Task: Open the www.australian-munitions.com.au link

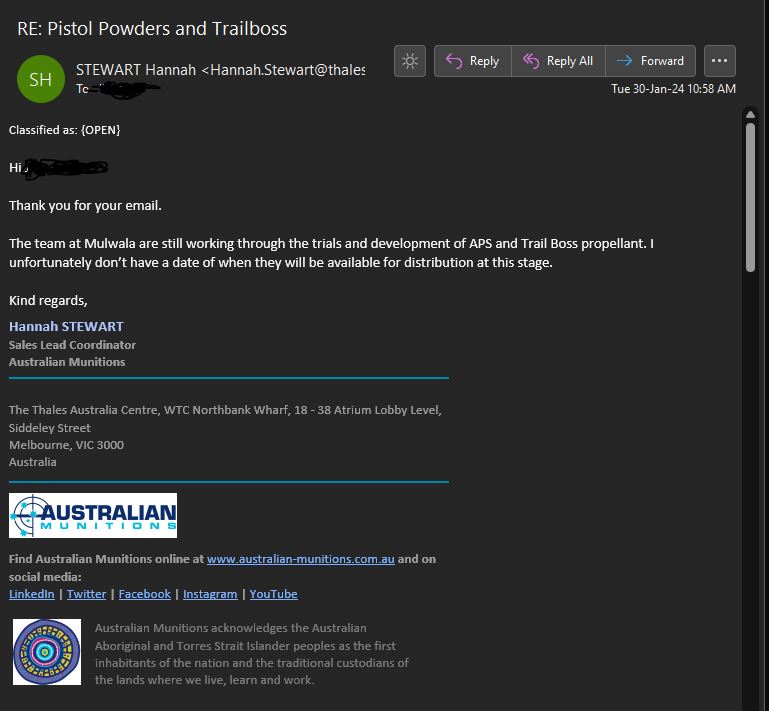Action: coord(300,559)
